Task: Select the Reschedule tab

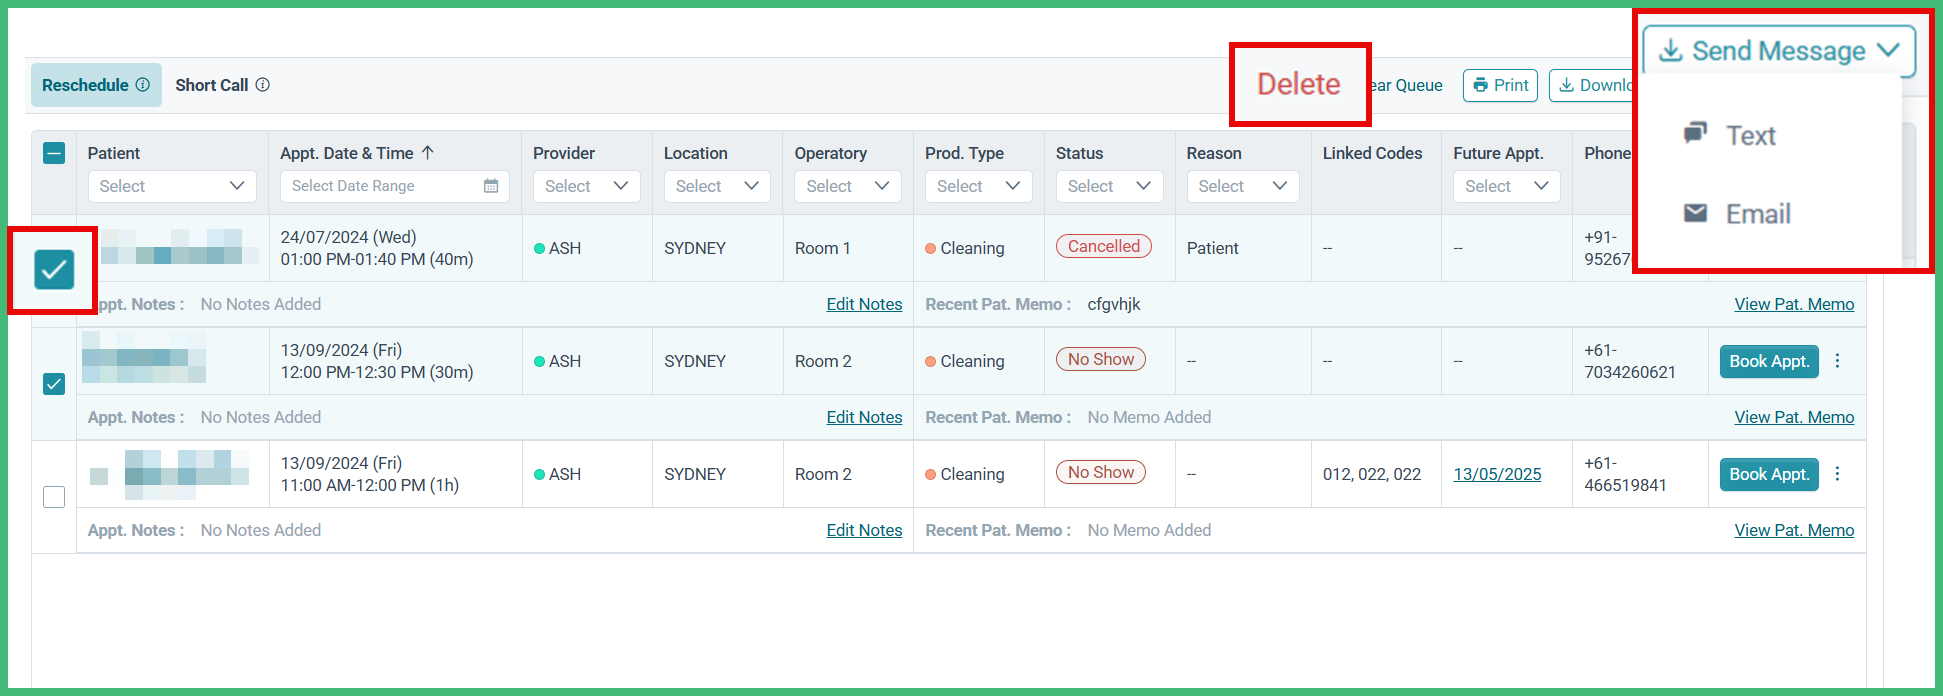Action: click(x=95, y=85)
